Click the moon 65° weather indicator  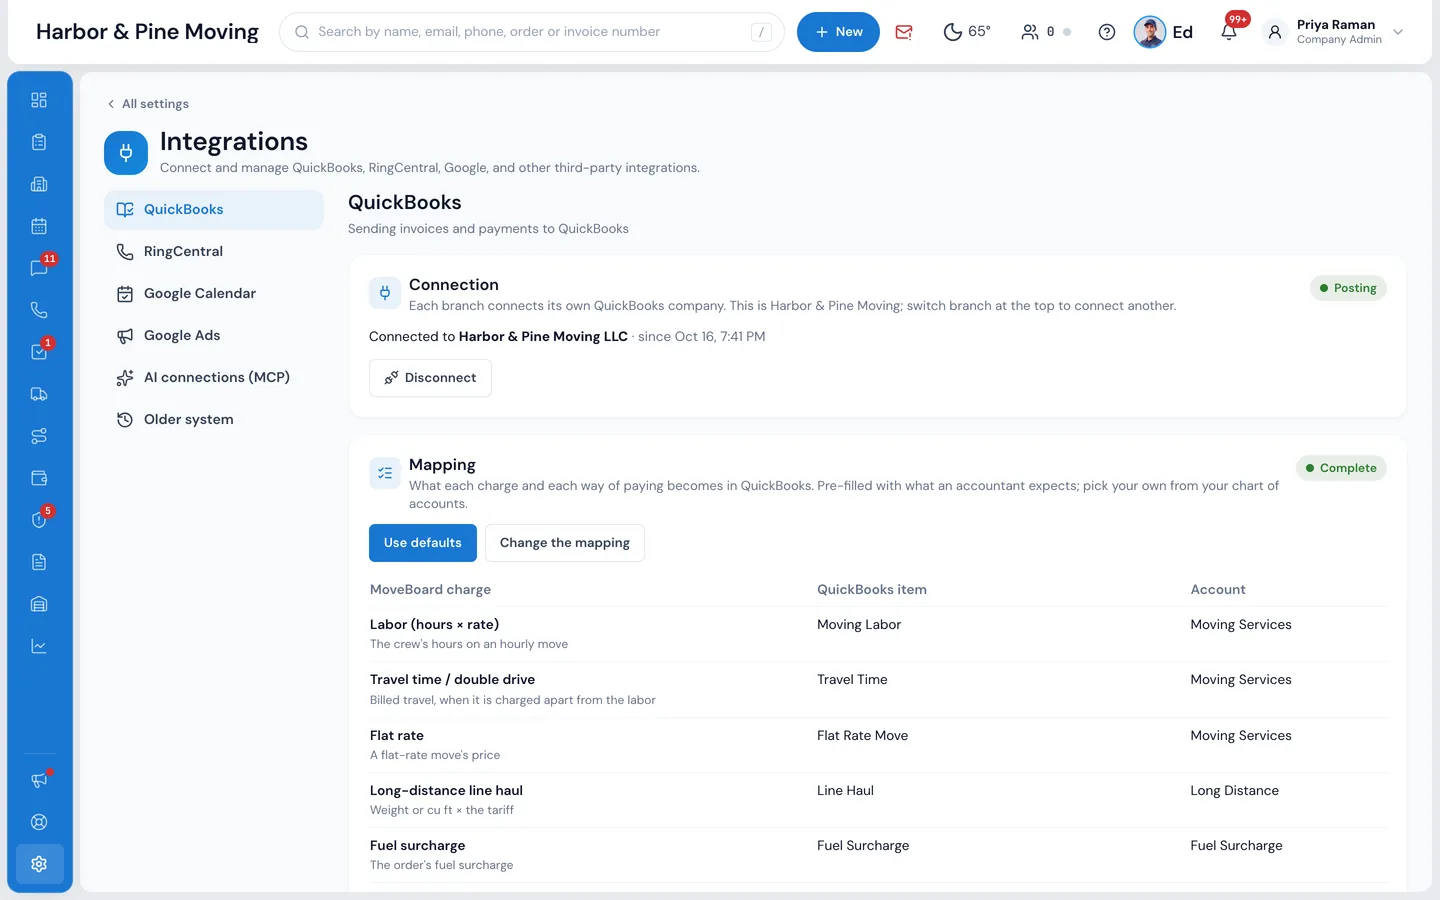click(x=967, y=32)
